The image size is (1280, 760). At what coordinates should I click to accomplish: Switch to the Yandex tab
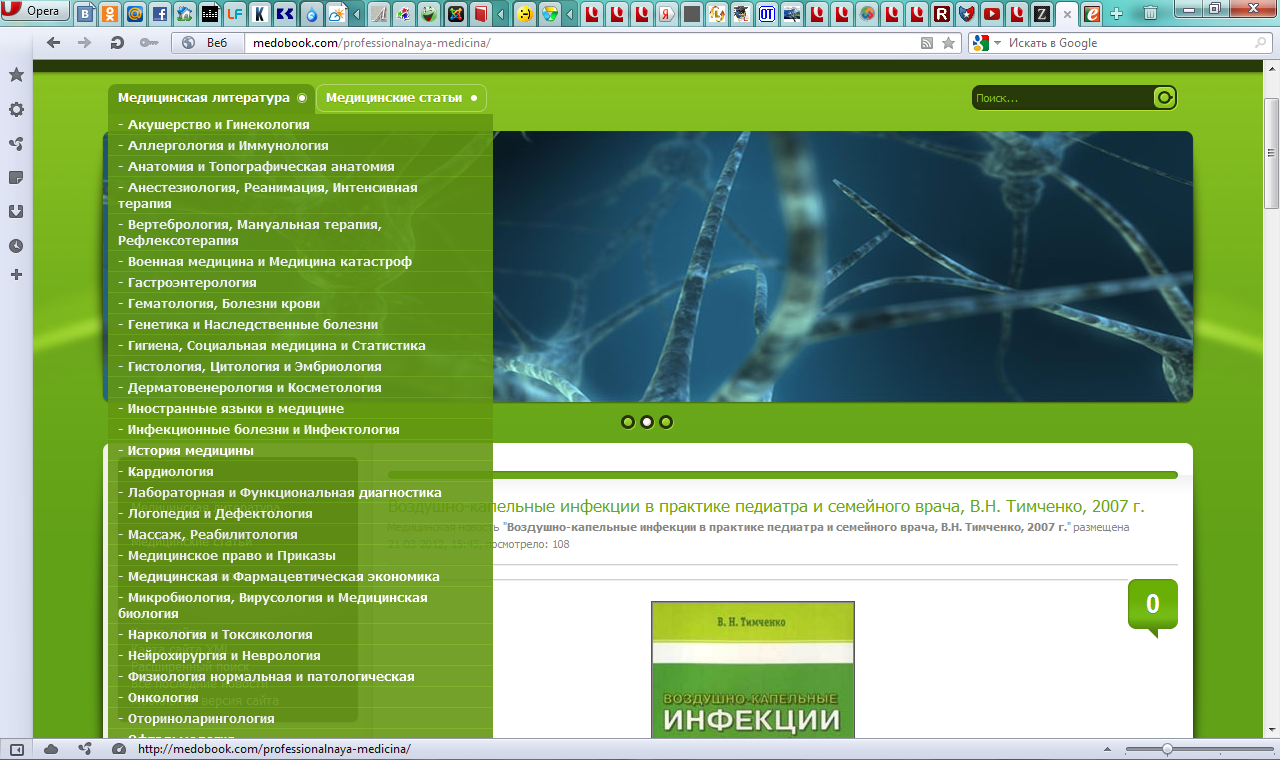(x=668, y=14)
